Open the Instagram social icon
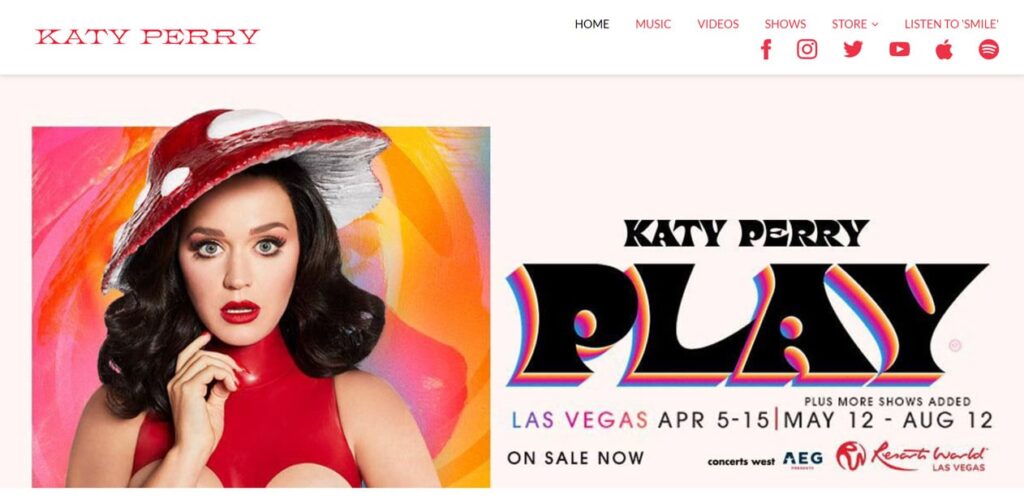The width and height of the screenshot is (1024, 504). (x=807, y=49)
